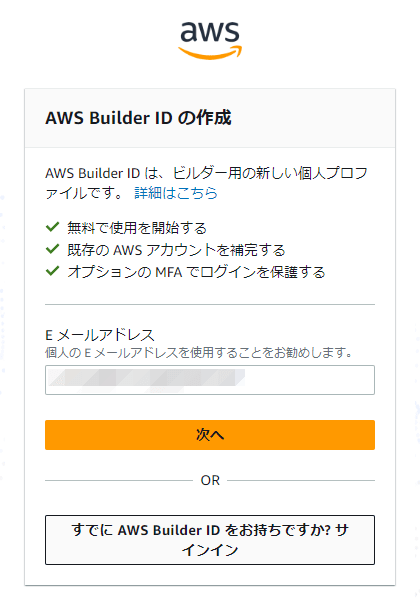Image resolution: width=420 pixels, height=598 pixels.
Task: Select the オプションの MFA でログインを保護する text
Action: (x=196, y=272)
